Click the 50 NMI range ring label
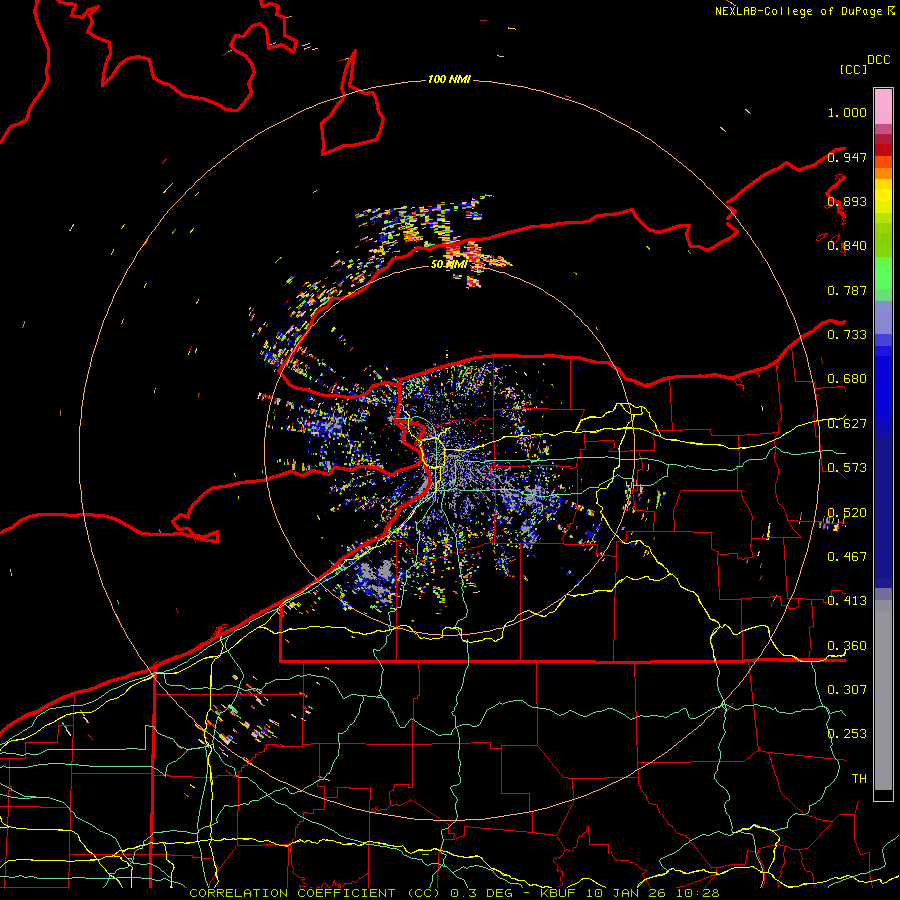 (449, 264)
